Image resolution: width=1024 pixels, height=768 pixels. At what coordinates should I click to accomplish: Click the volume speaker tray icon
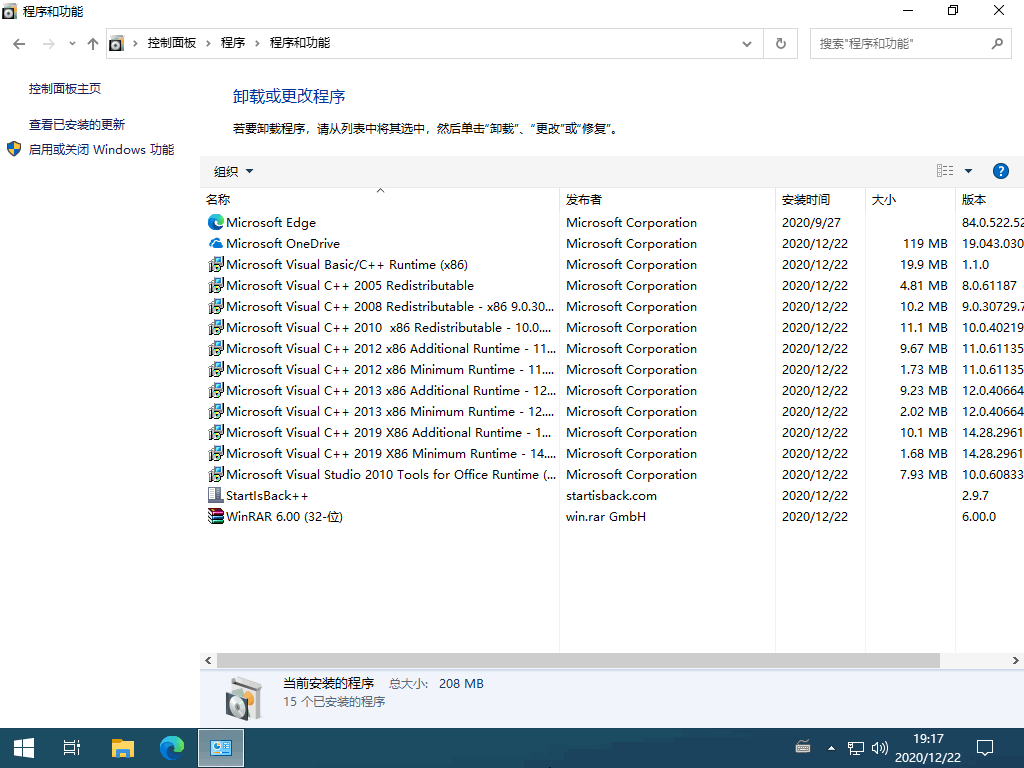click(x=880, y=748)
